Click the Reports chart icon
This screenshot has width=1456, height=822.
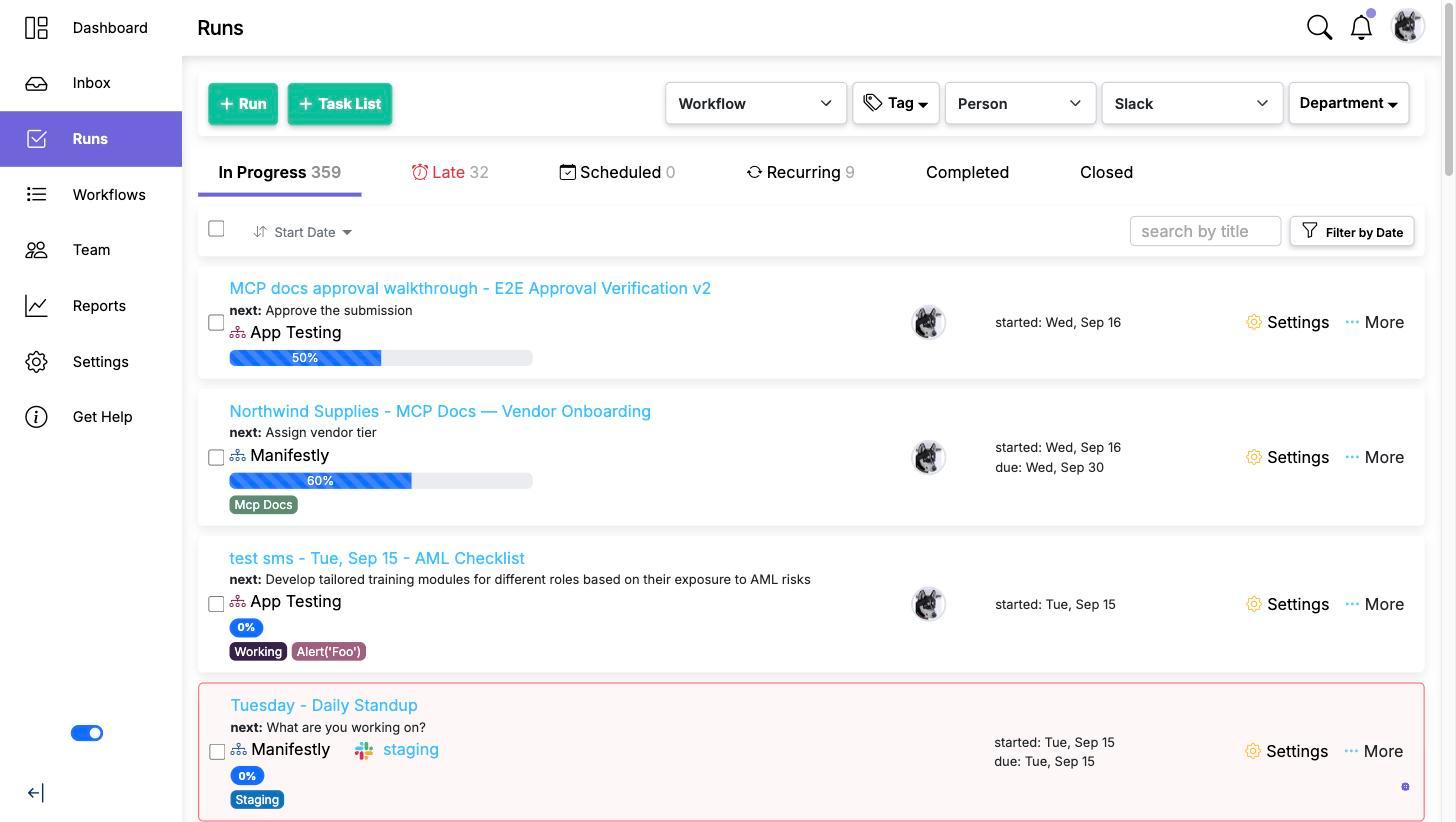36,306
